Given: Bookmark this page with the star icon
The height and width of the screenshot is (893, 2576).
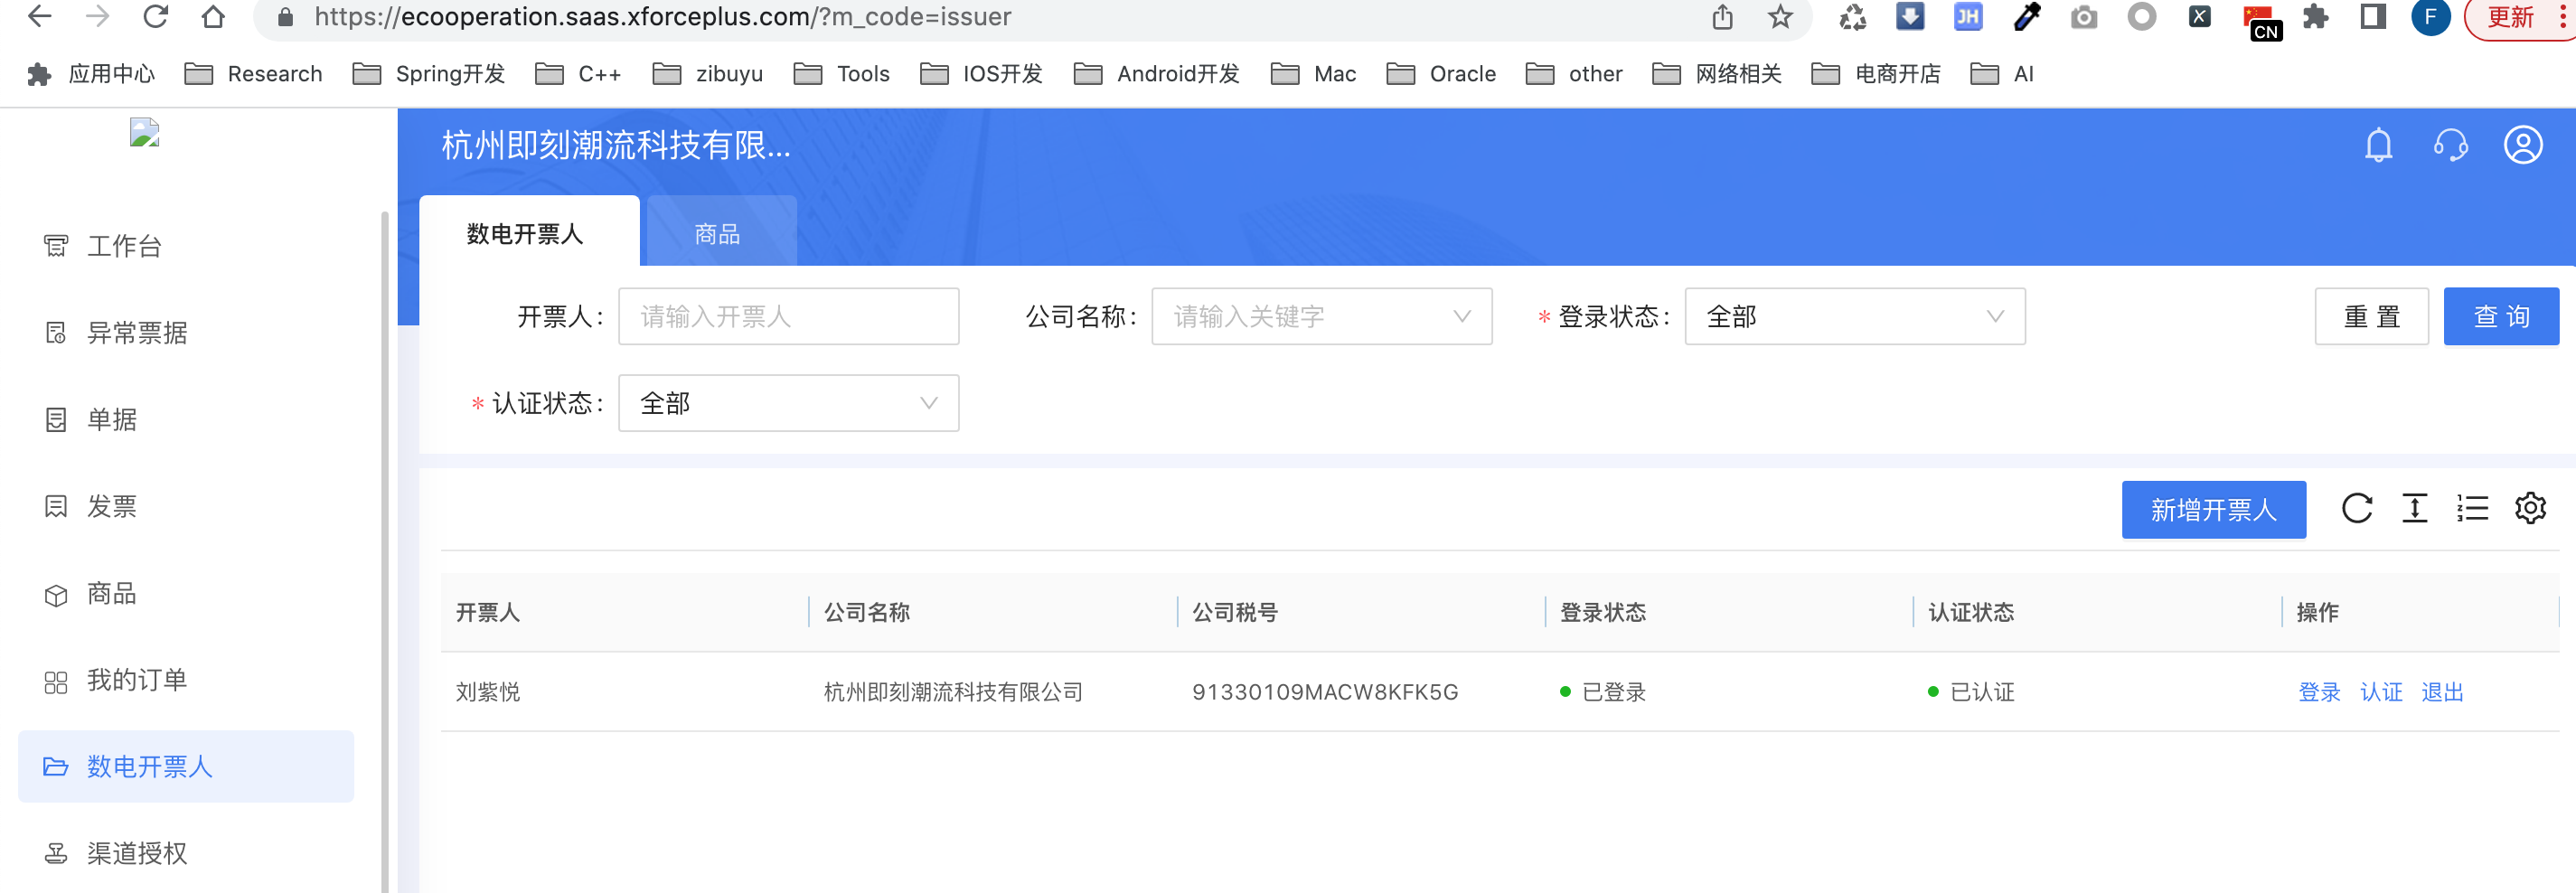Looking at the screenshot, I should (1780, 17).
